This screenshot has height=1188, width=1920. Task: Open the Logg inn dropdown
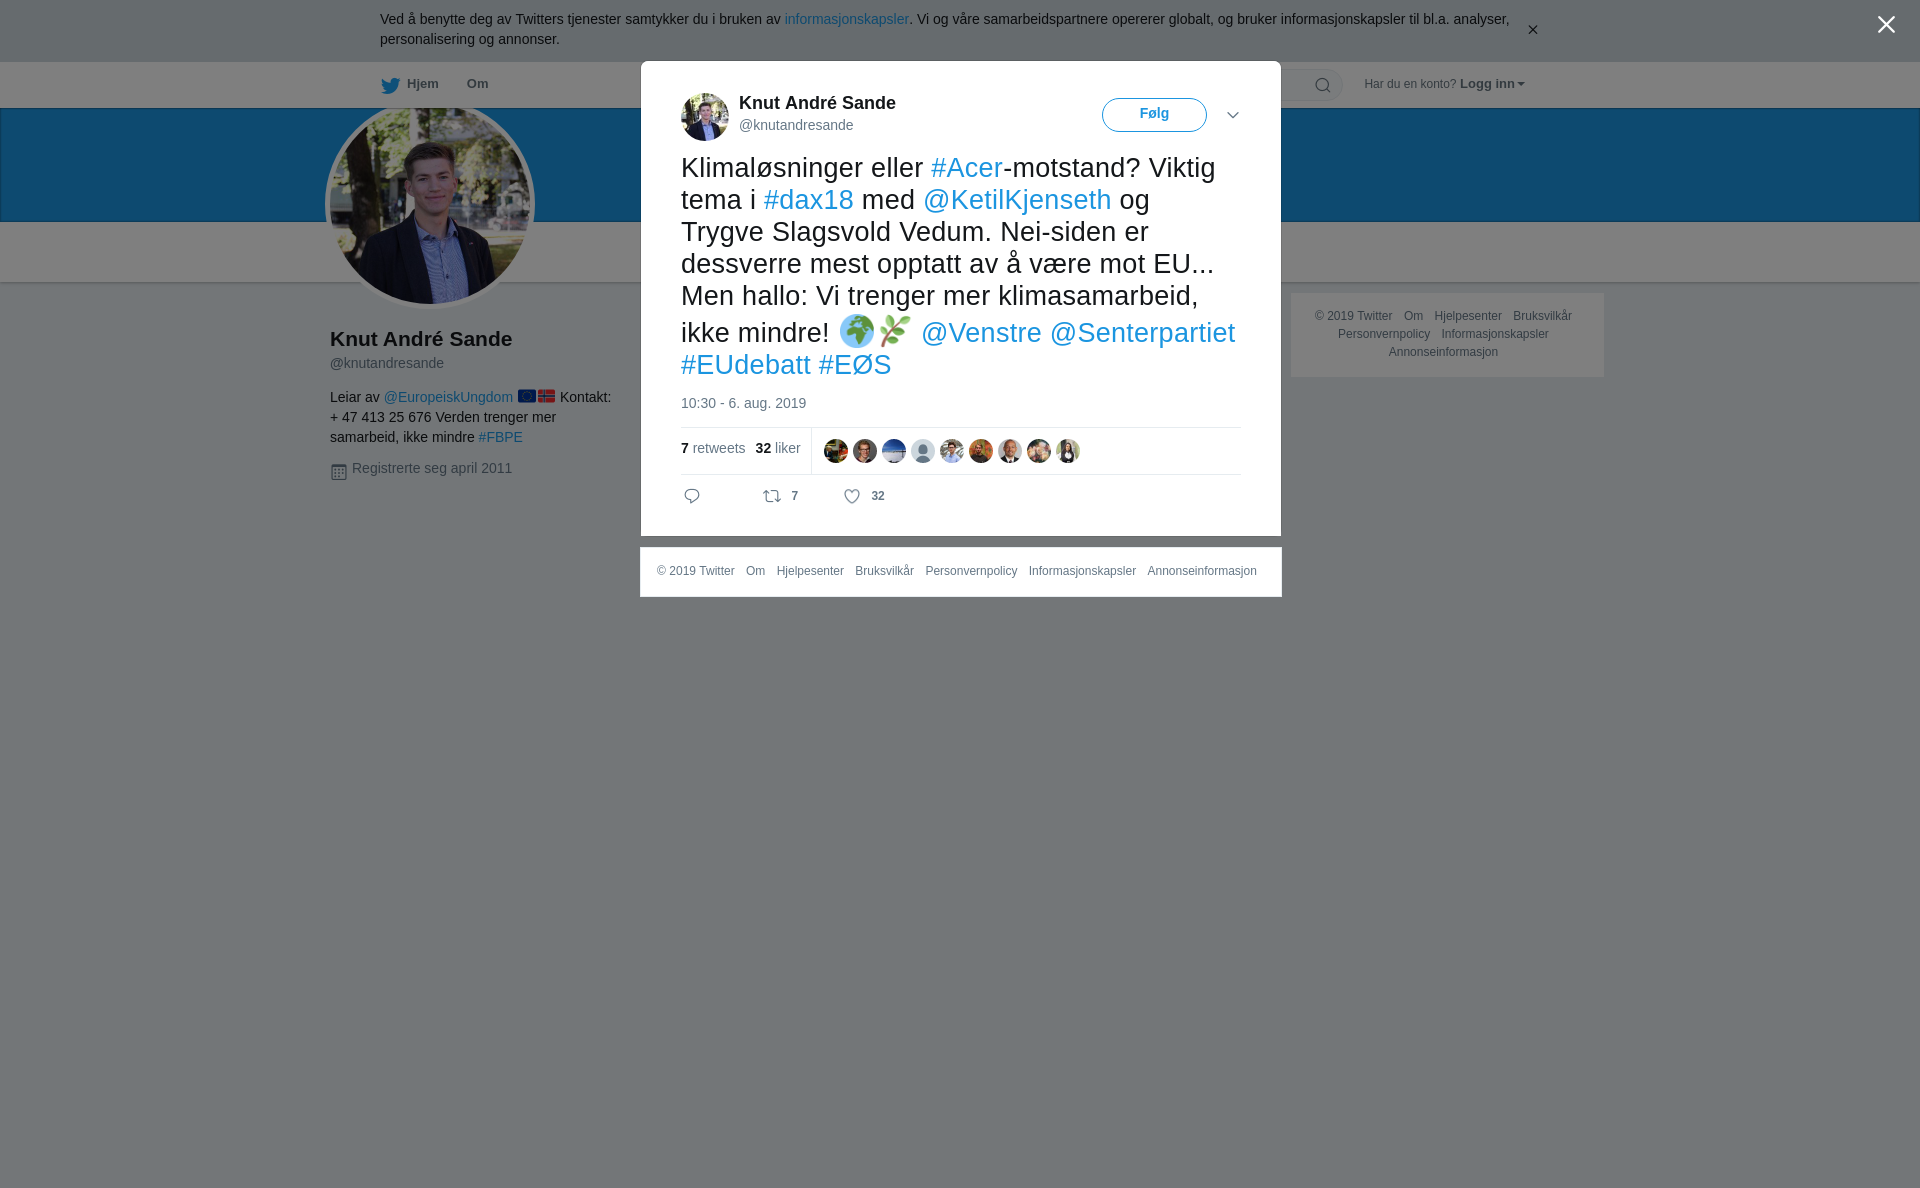(1492, 84)
